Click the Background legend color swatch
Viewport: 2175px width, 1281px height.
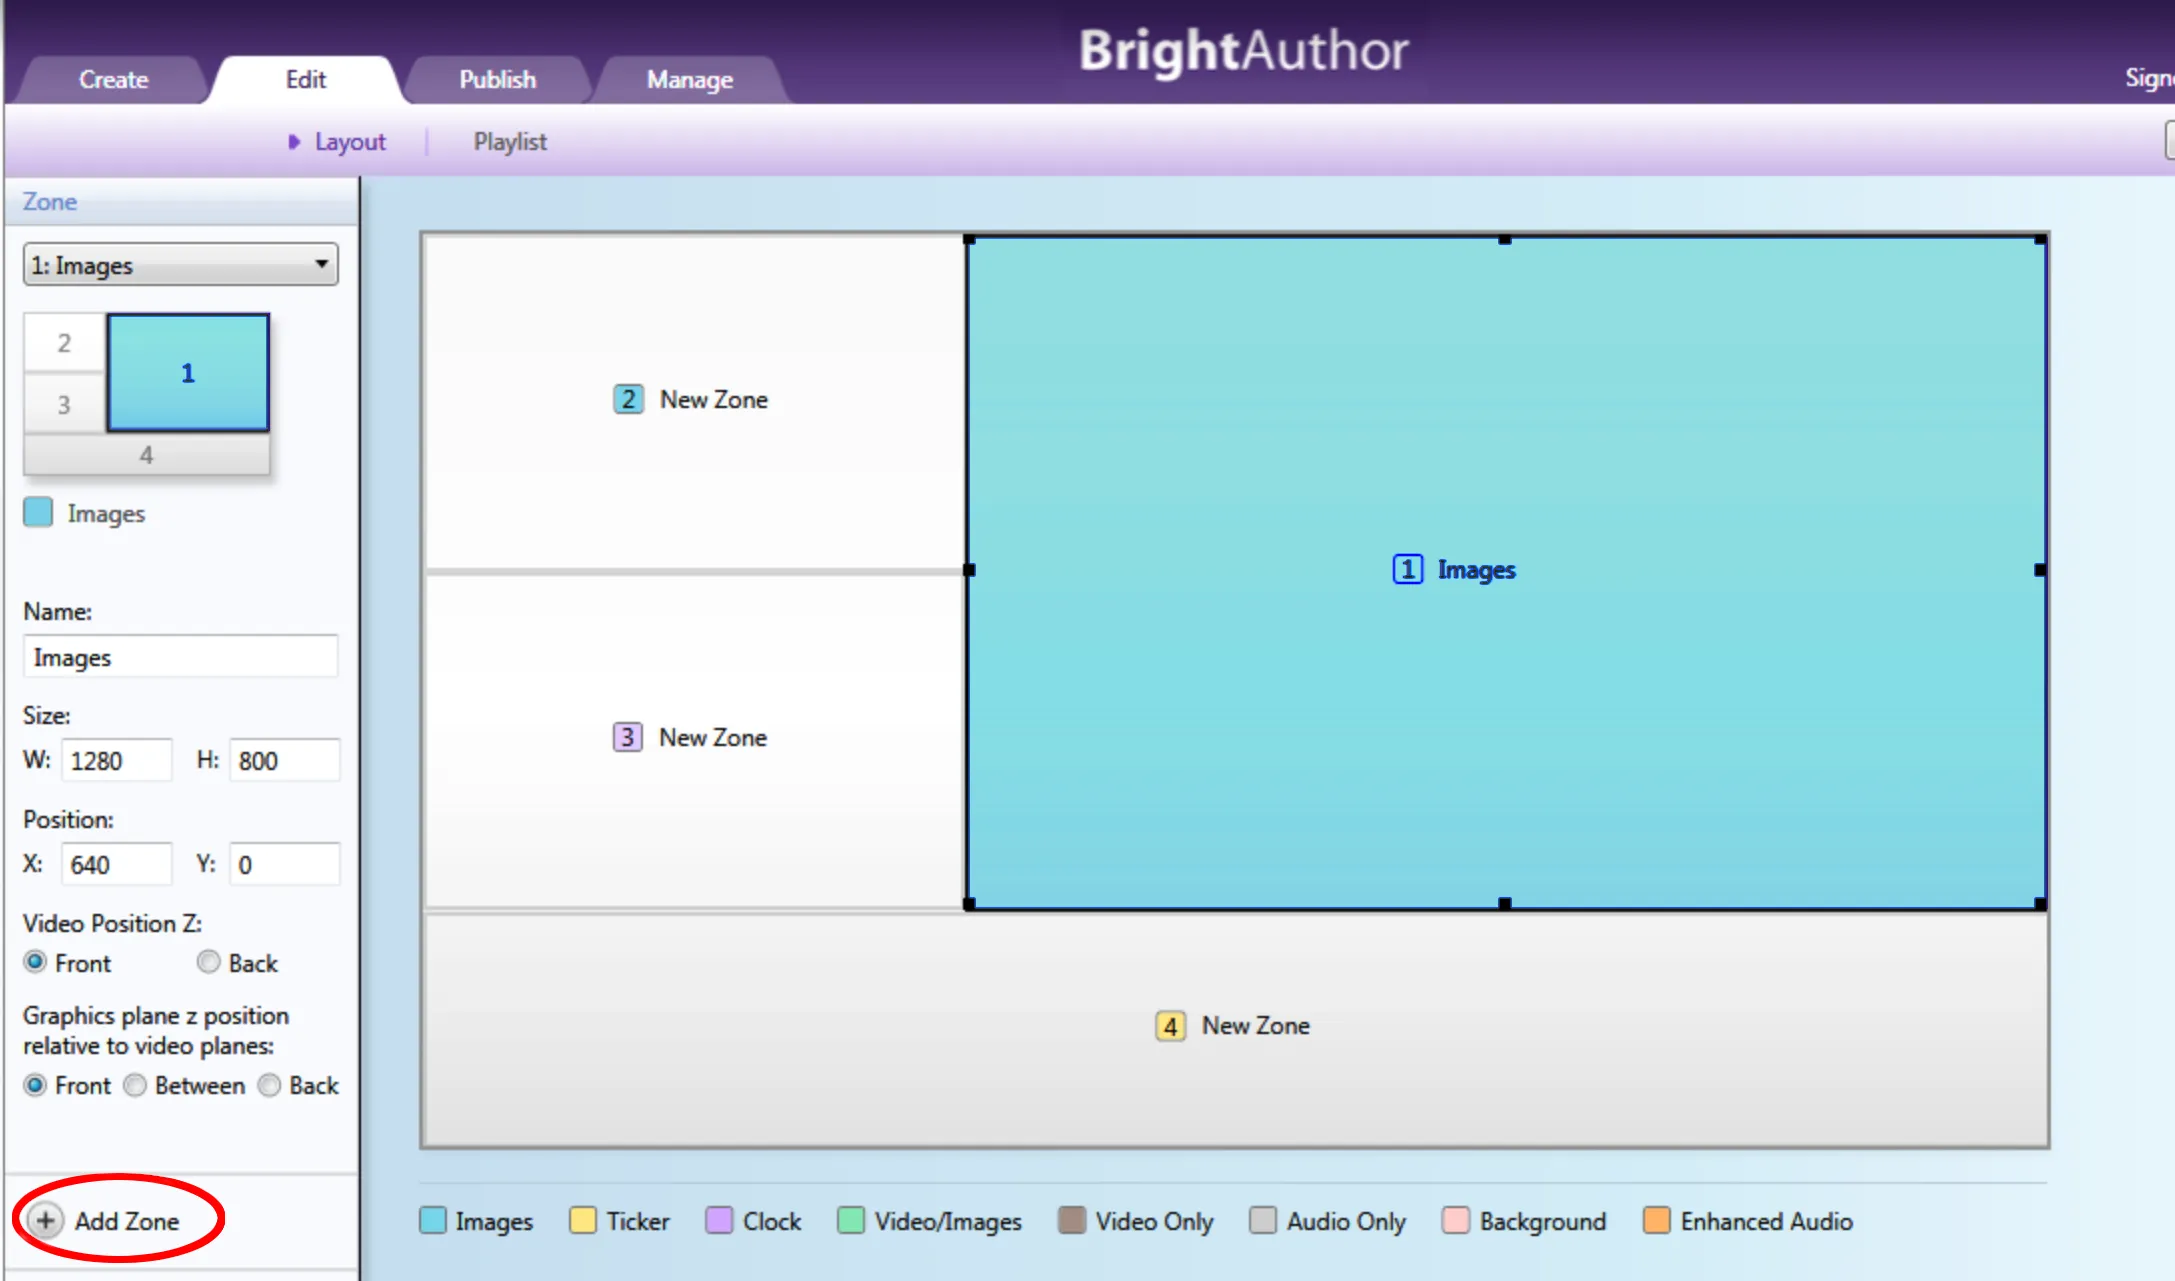pos(1456,1221)
